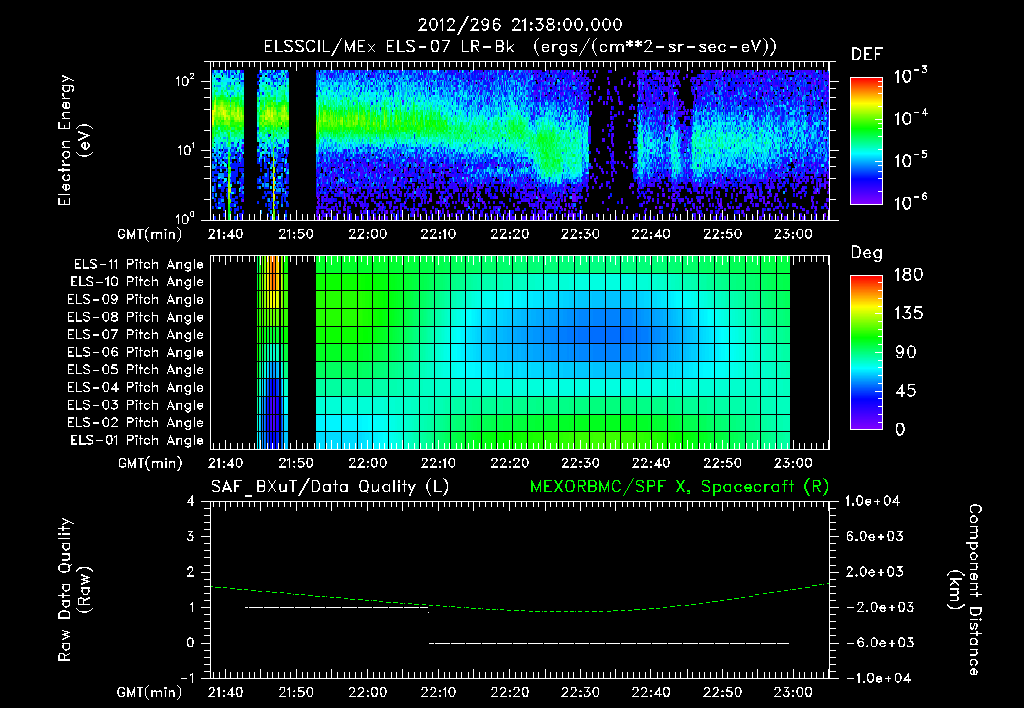
Task: Click the 10^1 electron energy tick label
Action: click(x=186, y=150)
